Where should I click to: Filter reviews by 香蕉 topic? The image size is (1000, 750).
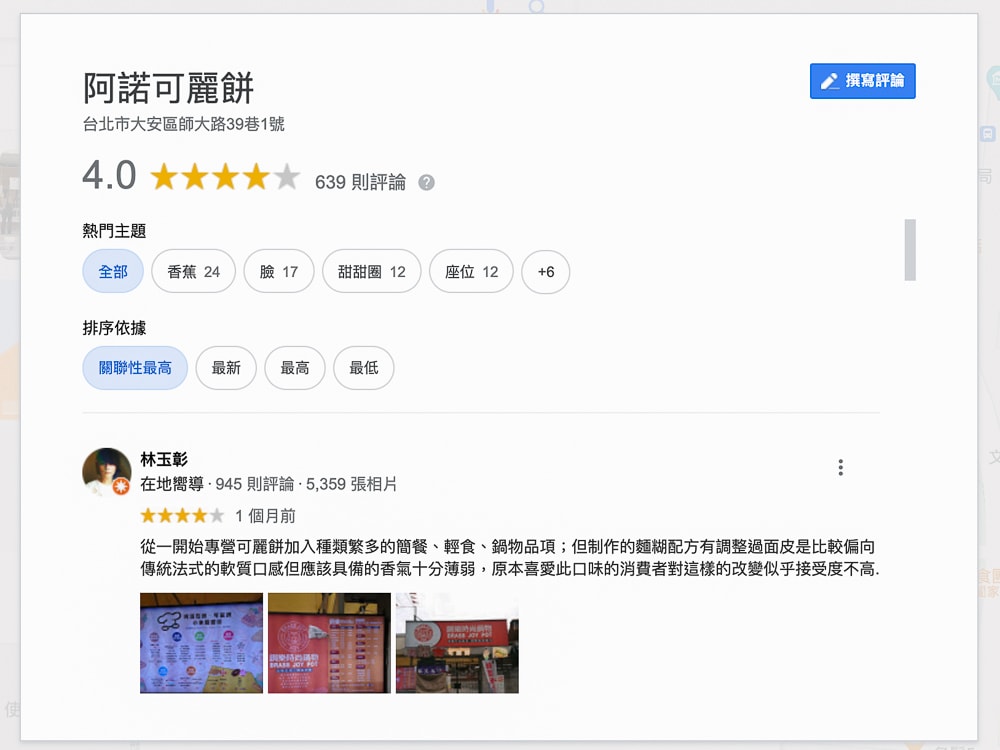pyautogui.click(x=193, y=271)
